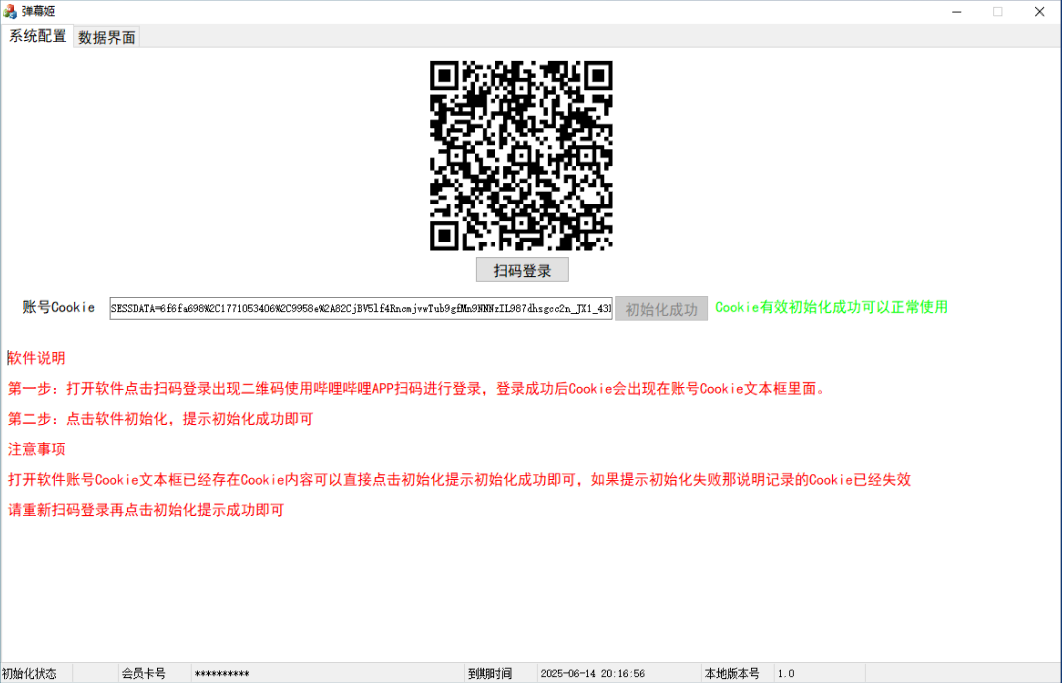Click the line starting 打开软件账号Cookie文本框
This screenshot has height=683, width=1062.
pyautogui.click(x=459, y=480)
